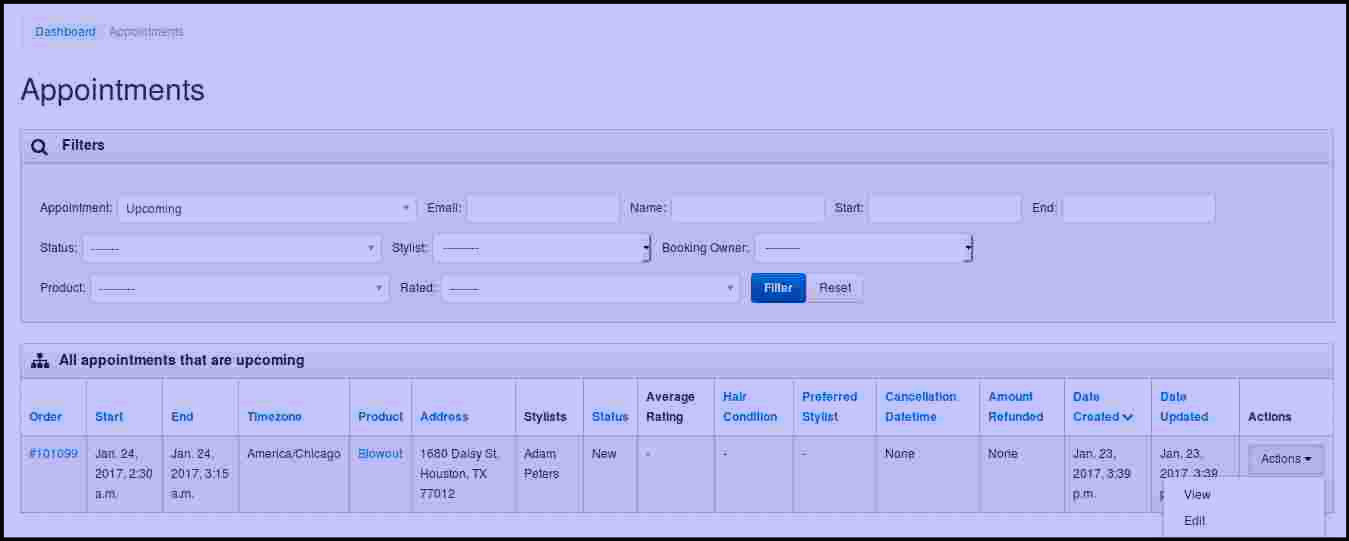1349x541 pixels.
Task: Focus the Start date filter input
Action: [945, 208]
